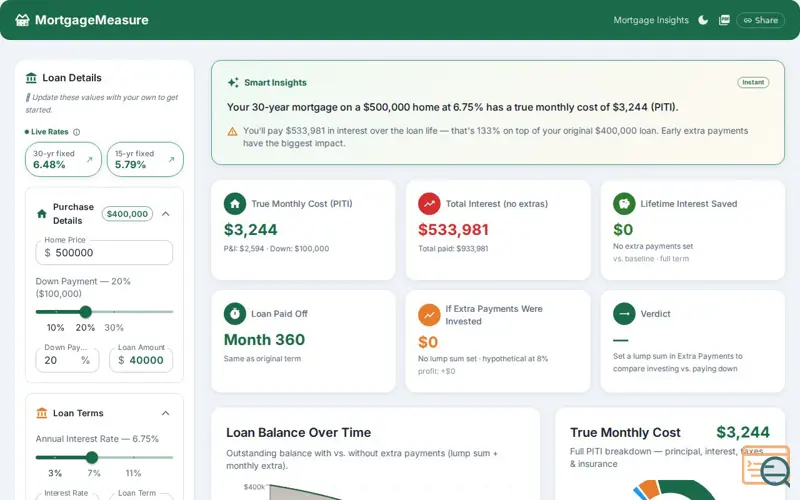
Task: Click the Loan Details bank icon
Action: (x=31, y=78)
